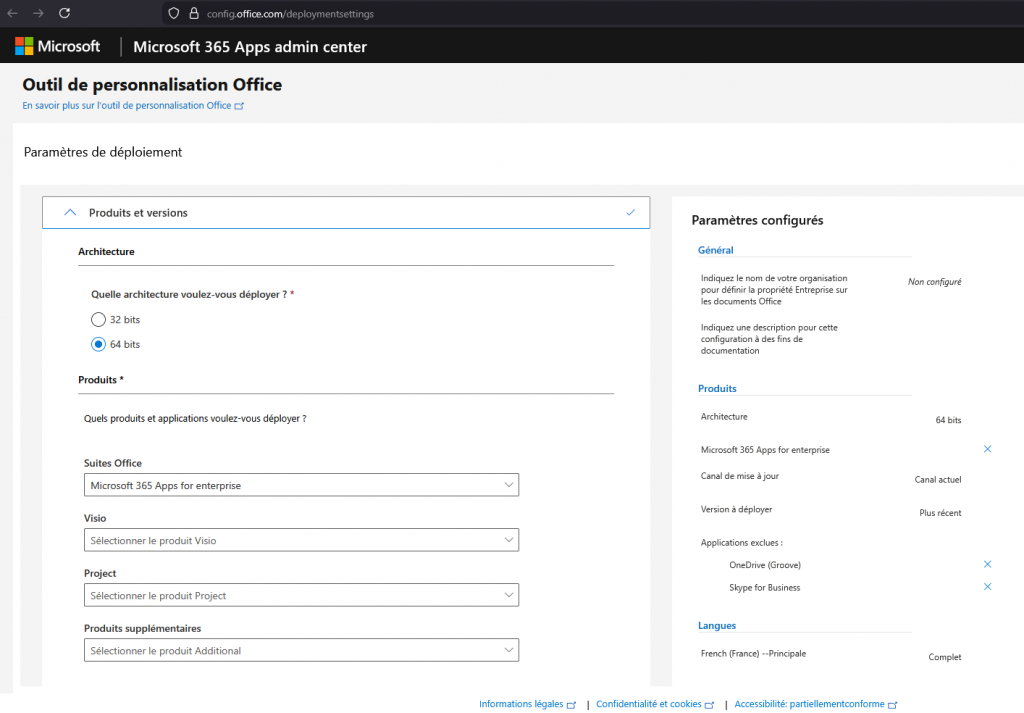The height and width of the screenshot is (713, 1024).
Task: Open Accessibilité: partiellement conforme link
Action: (816, 704)
